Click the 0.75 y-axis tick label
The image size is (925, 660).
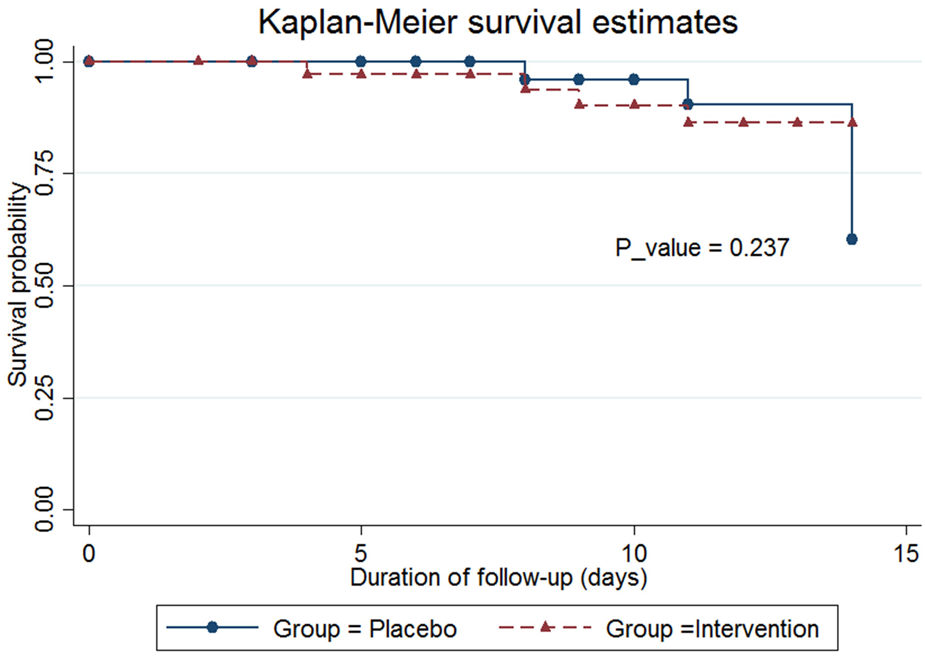46,173
